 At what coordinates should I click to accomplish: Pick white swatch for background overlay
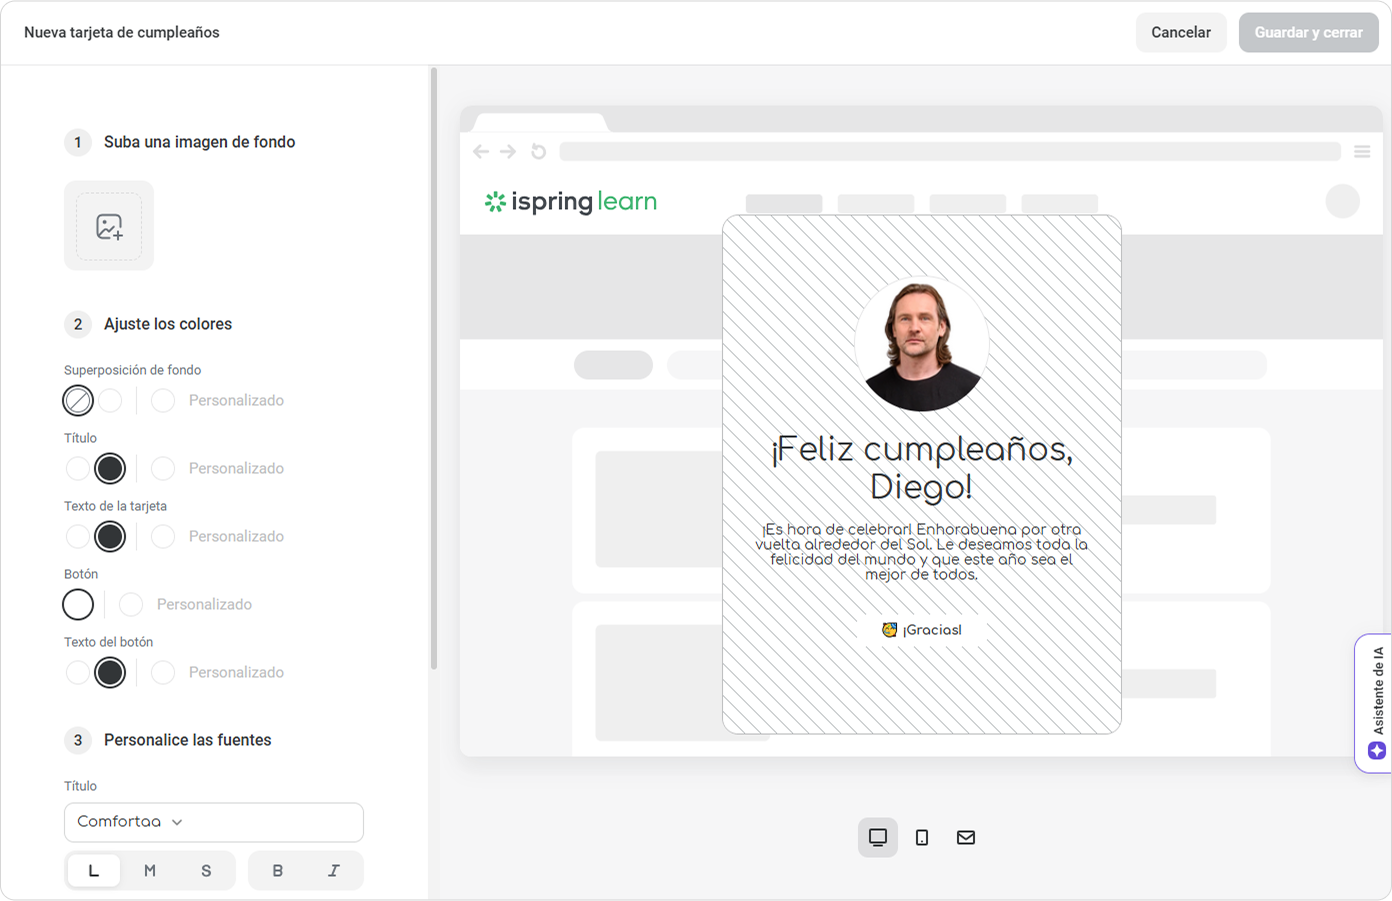[x=110, y=400]
